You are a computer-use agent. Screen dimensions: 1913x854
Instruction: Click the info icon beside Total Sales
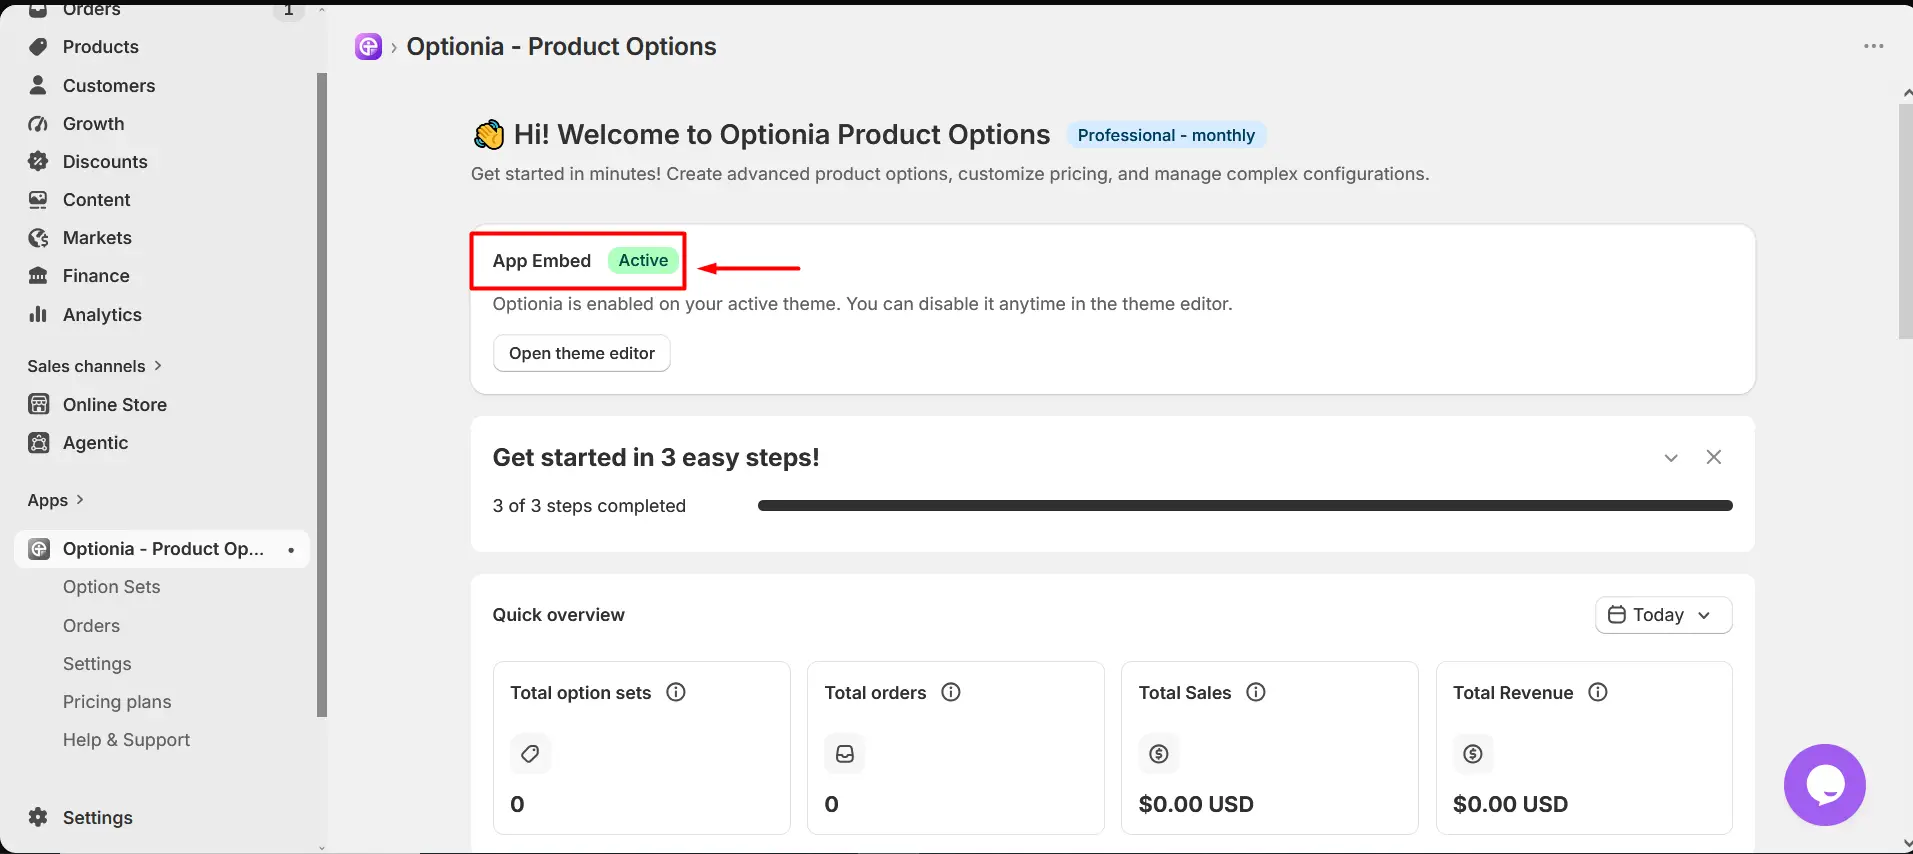point(1256,692)
